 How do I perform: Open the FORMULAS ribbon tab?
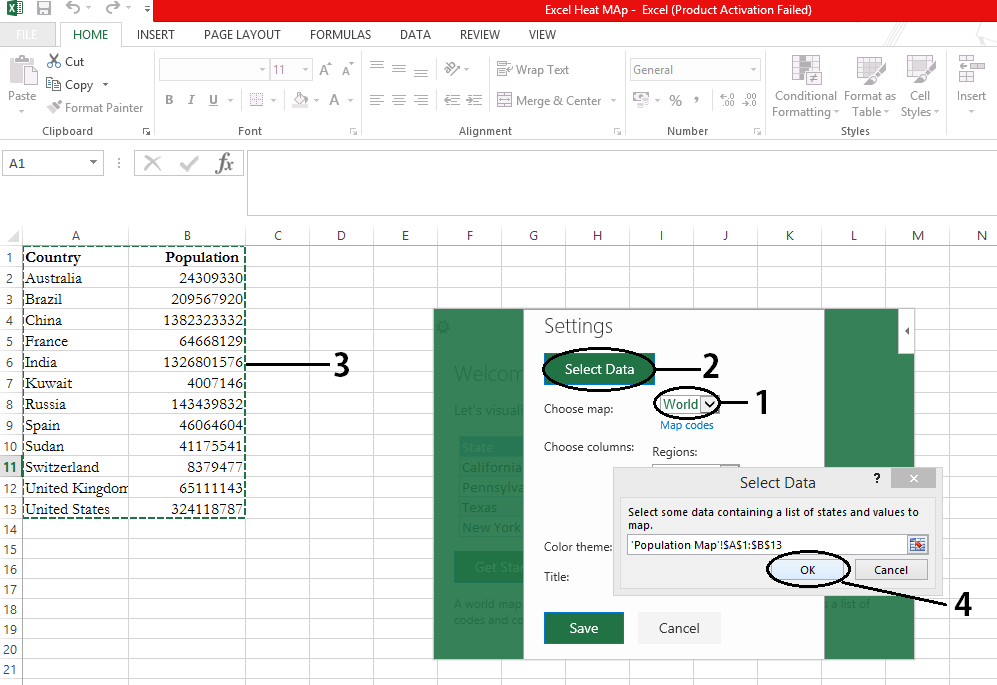coord(340,35)
